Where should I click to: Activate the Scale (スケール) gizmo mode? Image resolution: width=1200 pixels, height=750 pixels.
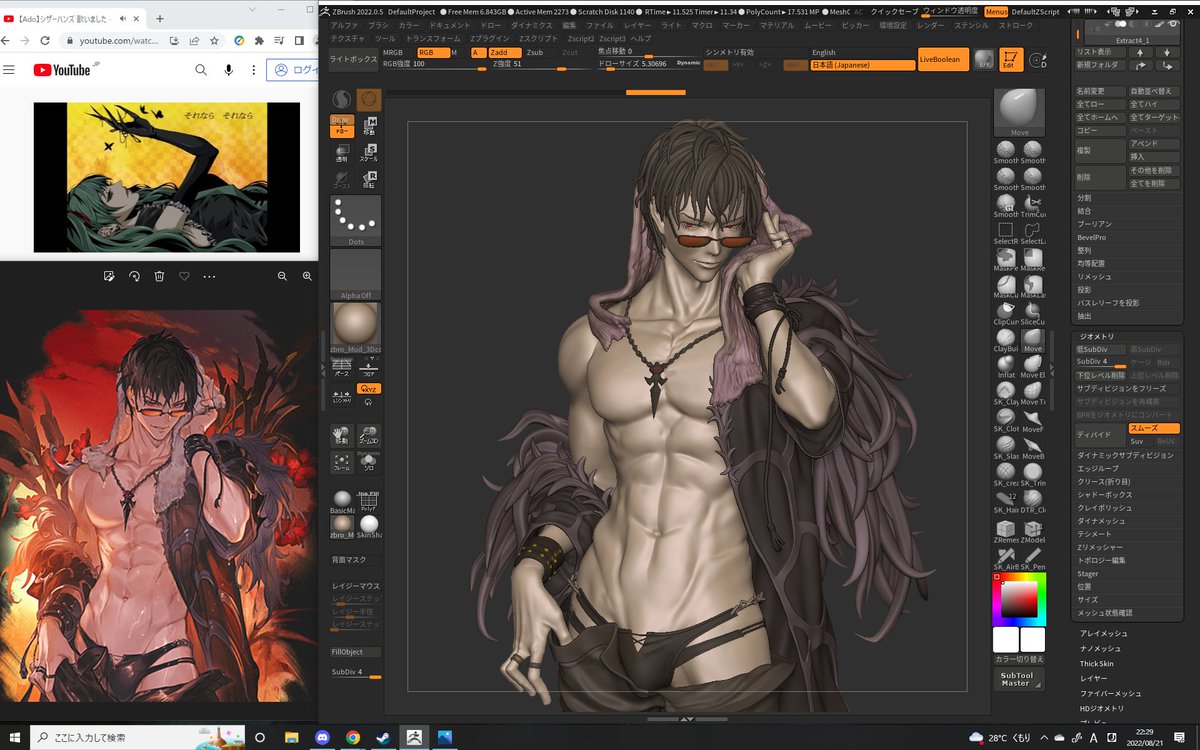click(369, 153)
